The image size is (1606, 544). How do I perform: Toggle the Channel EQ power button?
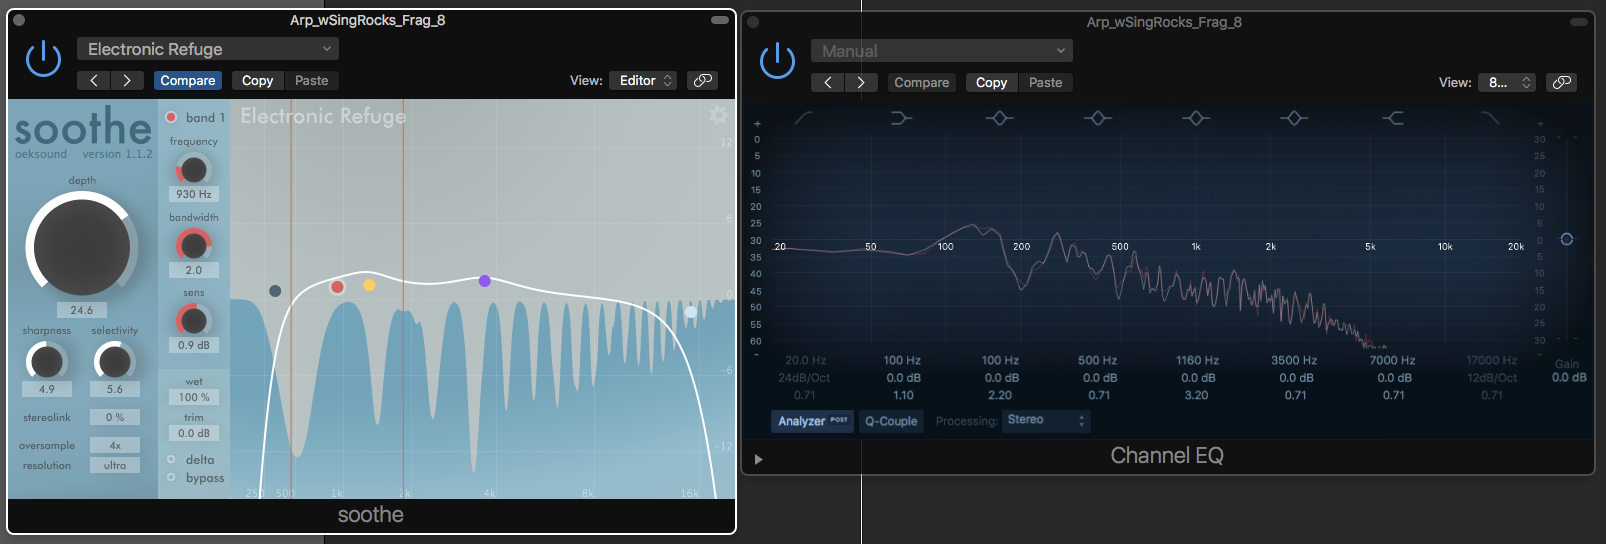coord(777,60)
